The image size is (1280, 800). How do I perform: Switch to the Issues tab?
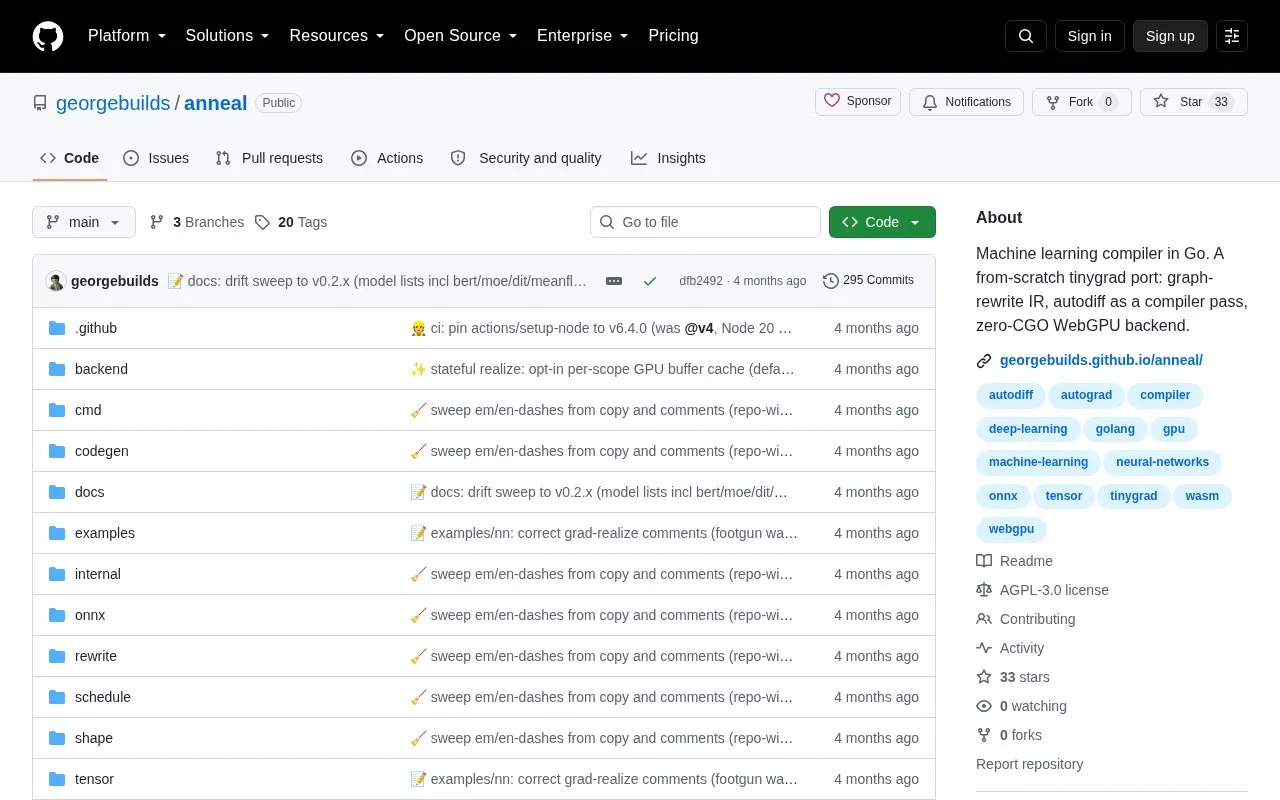click(x=156, y=158)
